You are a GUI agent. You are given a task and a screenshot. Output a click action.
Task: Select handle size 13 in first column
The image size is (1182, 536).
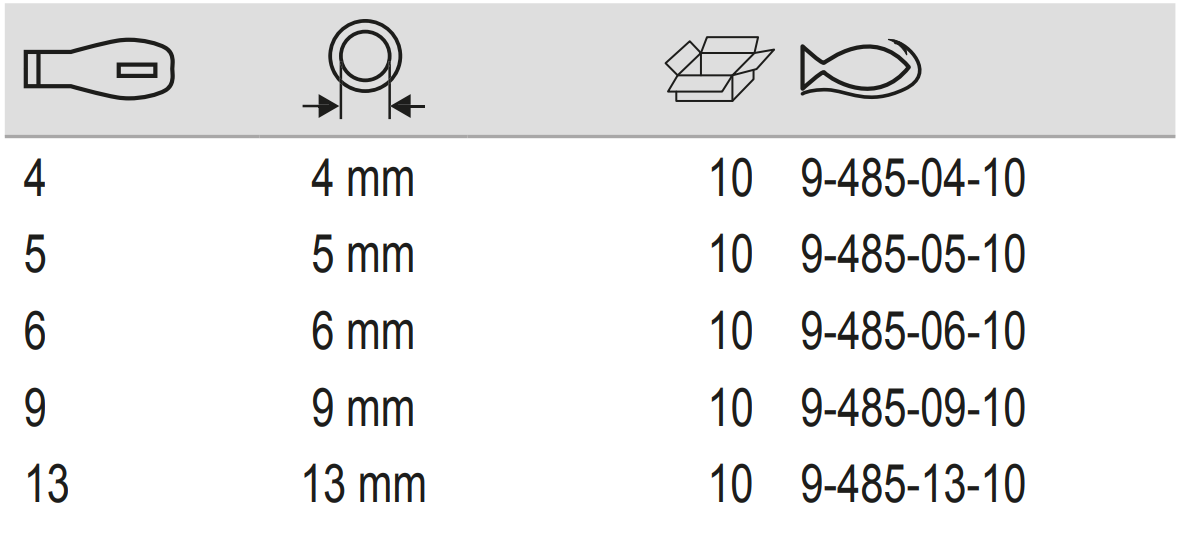click(46, 486)
